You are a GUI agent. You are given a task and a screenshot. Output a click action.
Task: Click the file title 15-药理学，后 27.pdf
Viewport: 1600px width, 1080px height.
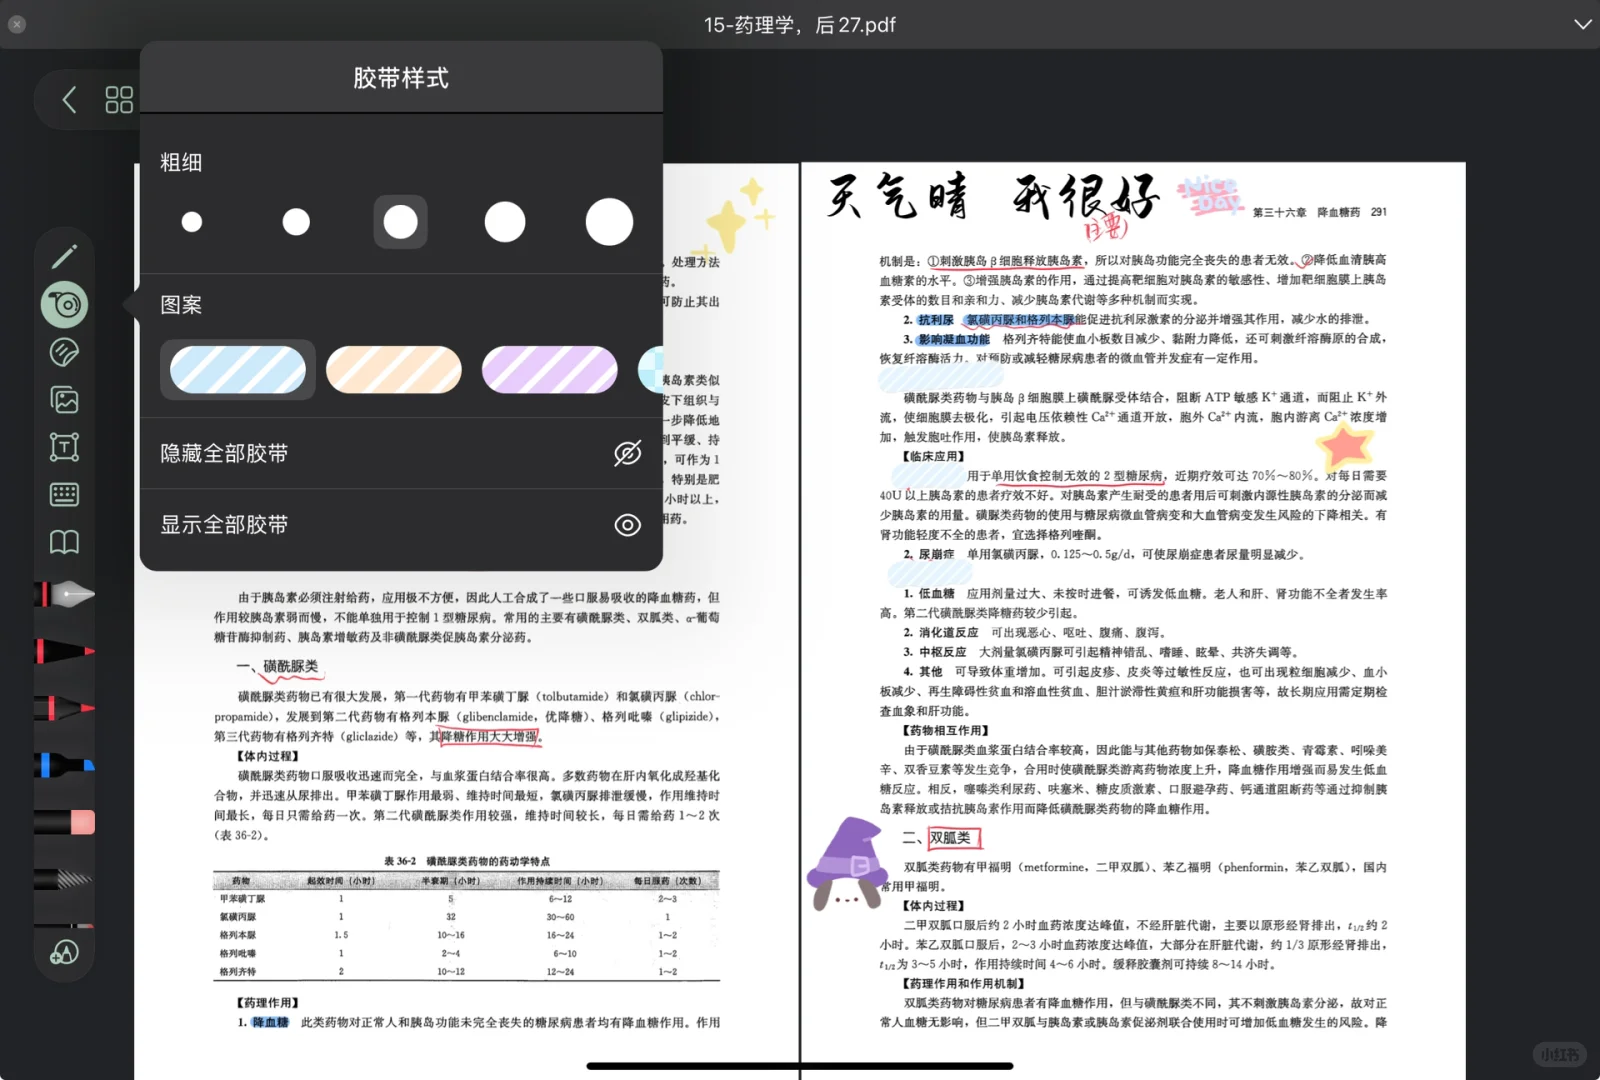pyautogui.click(x=800, y=25)
